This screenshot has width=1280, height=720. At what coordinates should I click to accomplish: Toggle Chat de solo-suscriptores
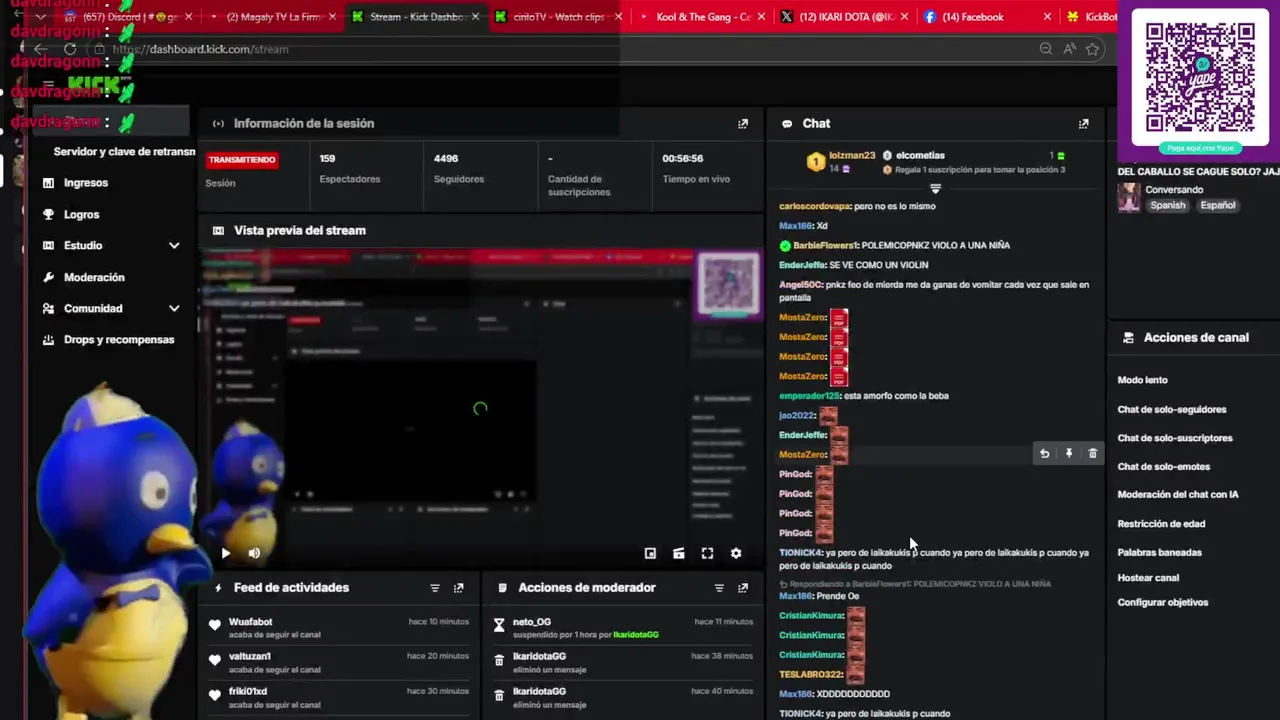[x=1175, y=438]
